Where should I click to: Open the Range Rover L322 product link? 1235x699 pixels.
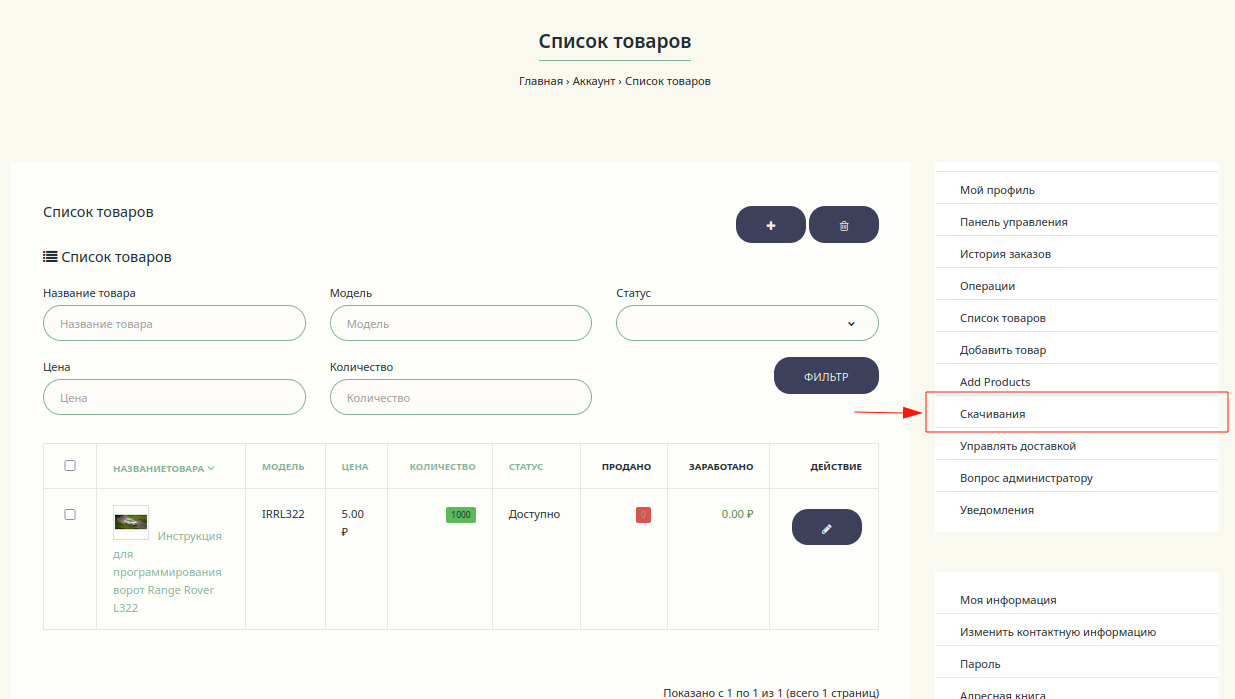click(x=167, y=572)
